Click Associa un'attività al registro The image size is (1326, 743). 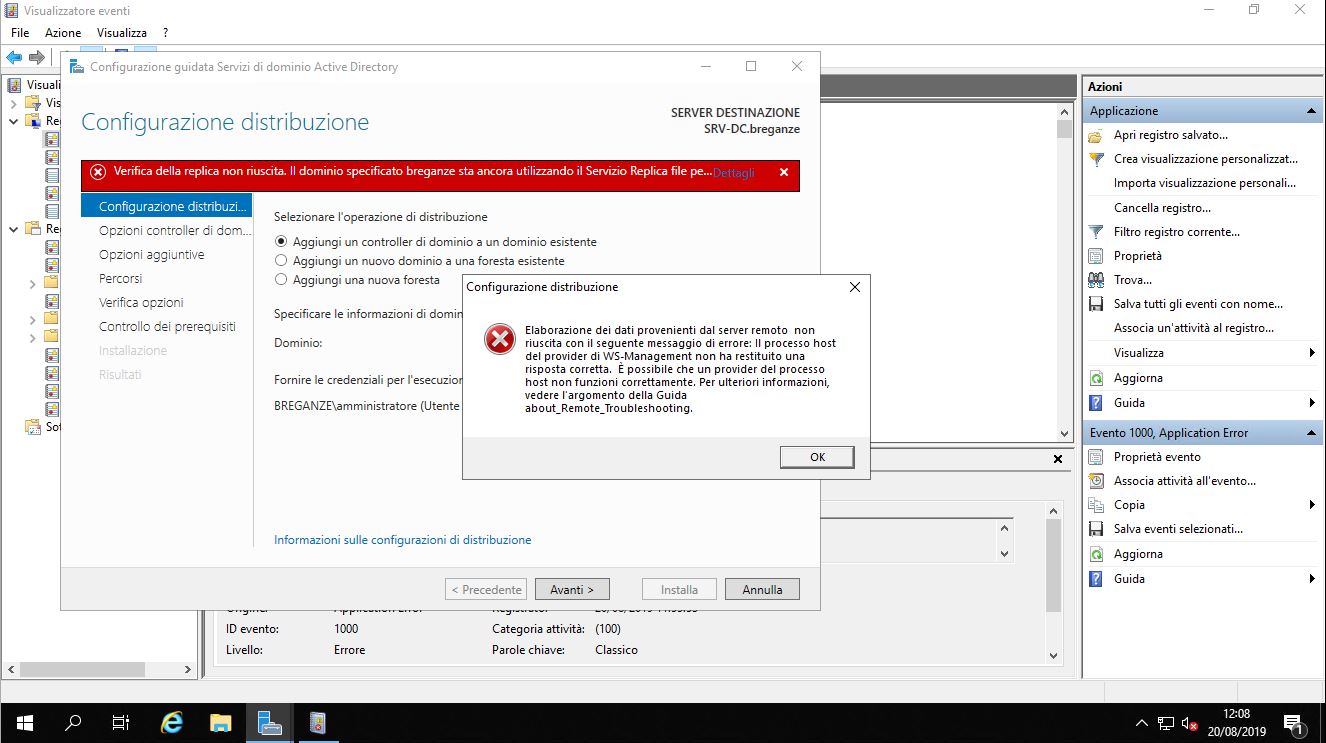pyautogui.click(x=1193, y=328)
